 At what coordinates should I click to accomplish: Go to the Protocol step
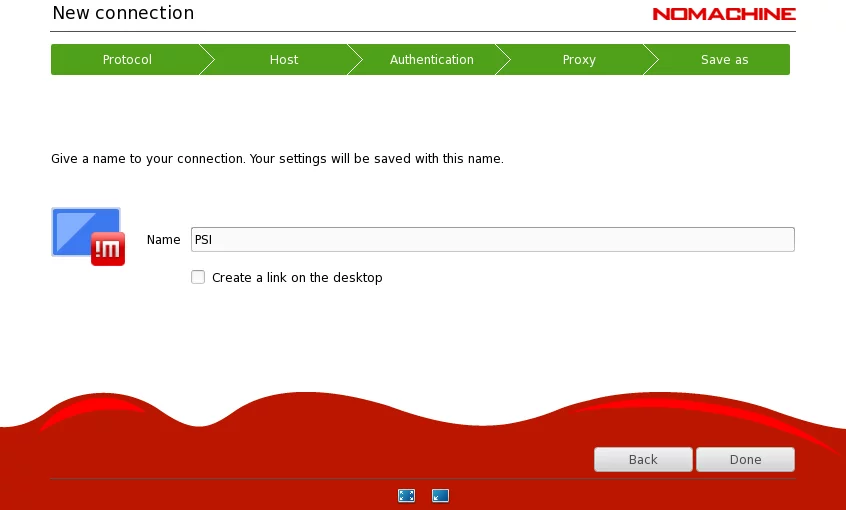(127, 60)
